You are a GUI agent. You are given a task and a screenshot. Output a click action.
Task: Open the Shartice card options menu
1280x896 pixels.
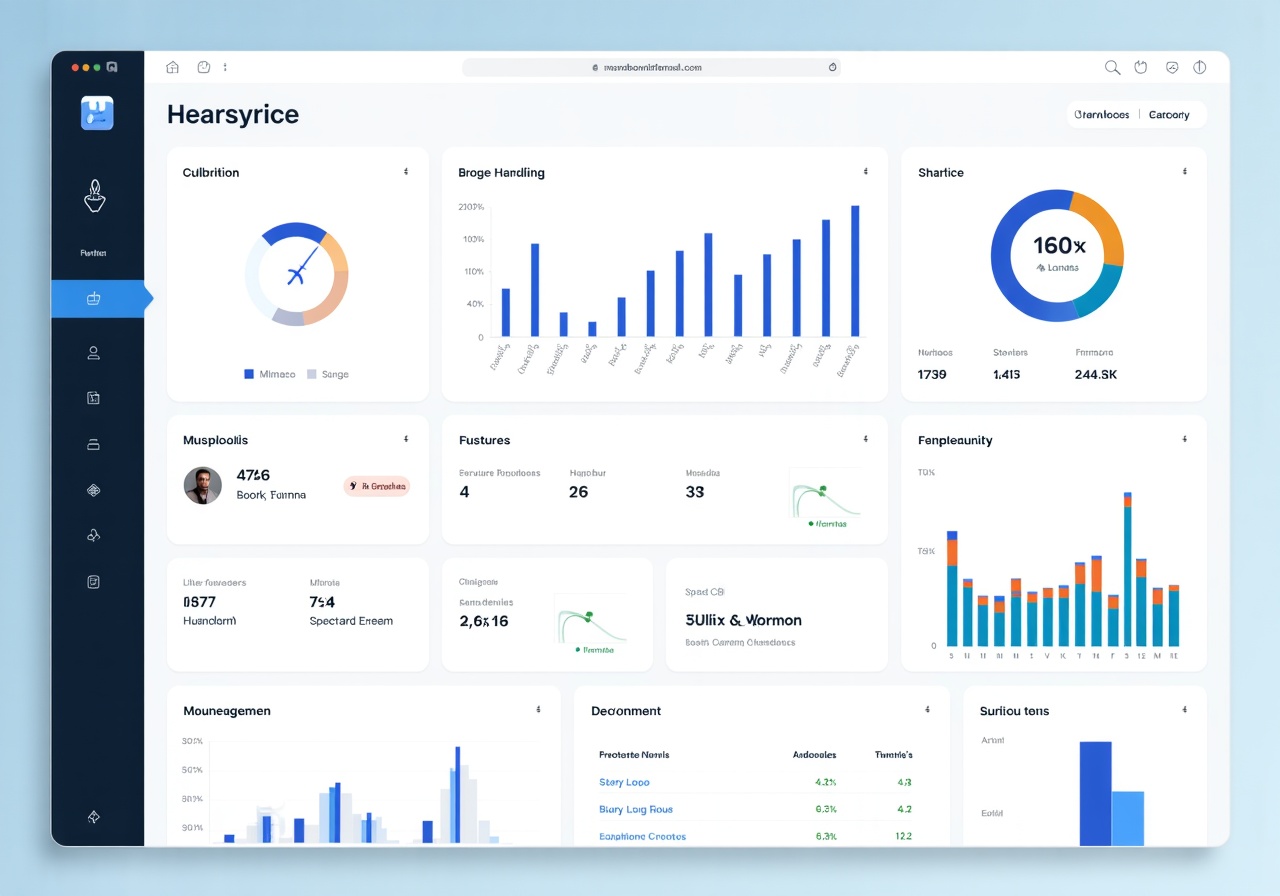tap(1185, 172)
